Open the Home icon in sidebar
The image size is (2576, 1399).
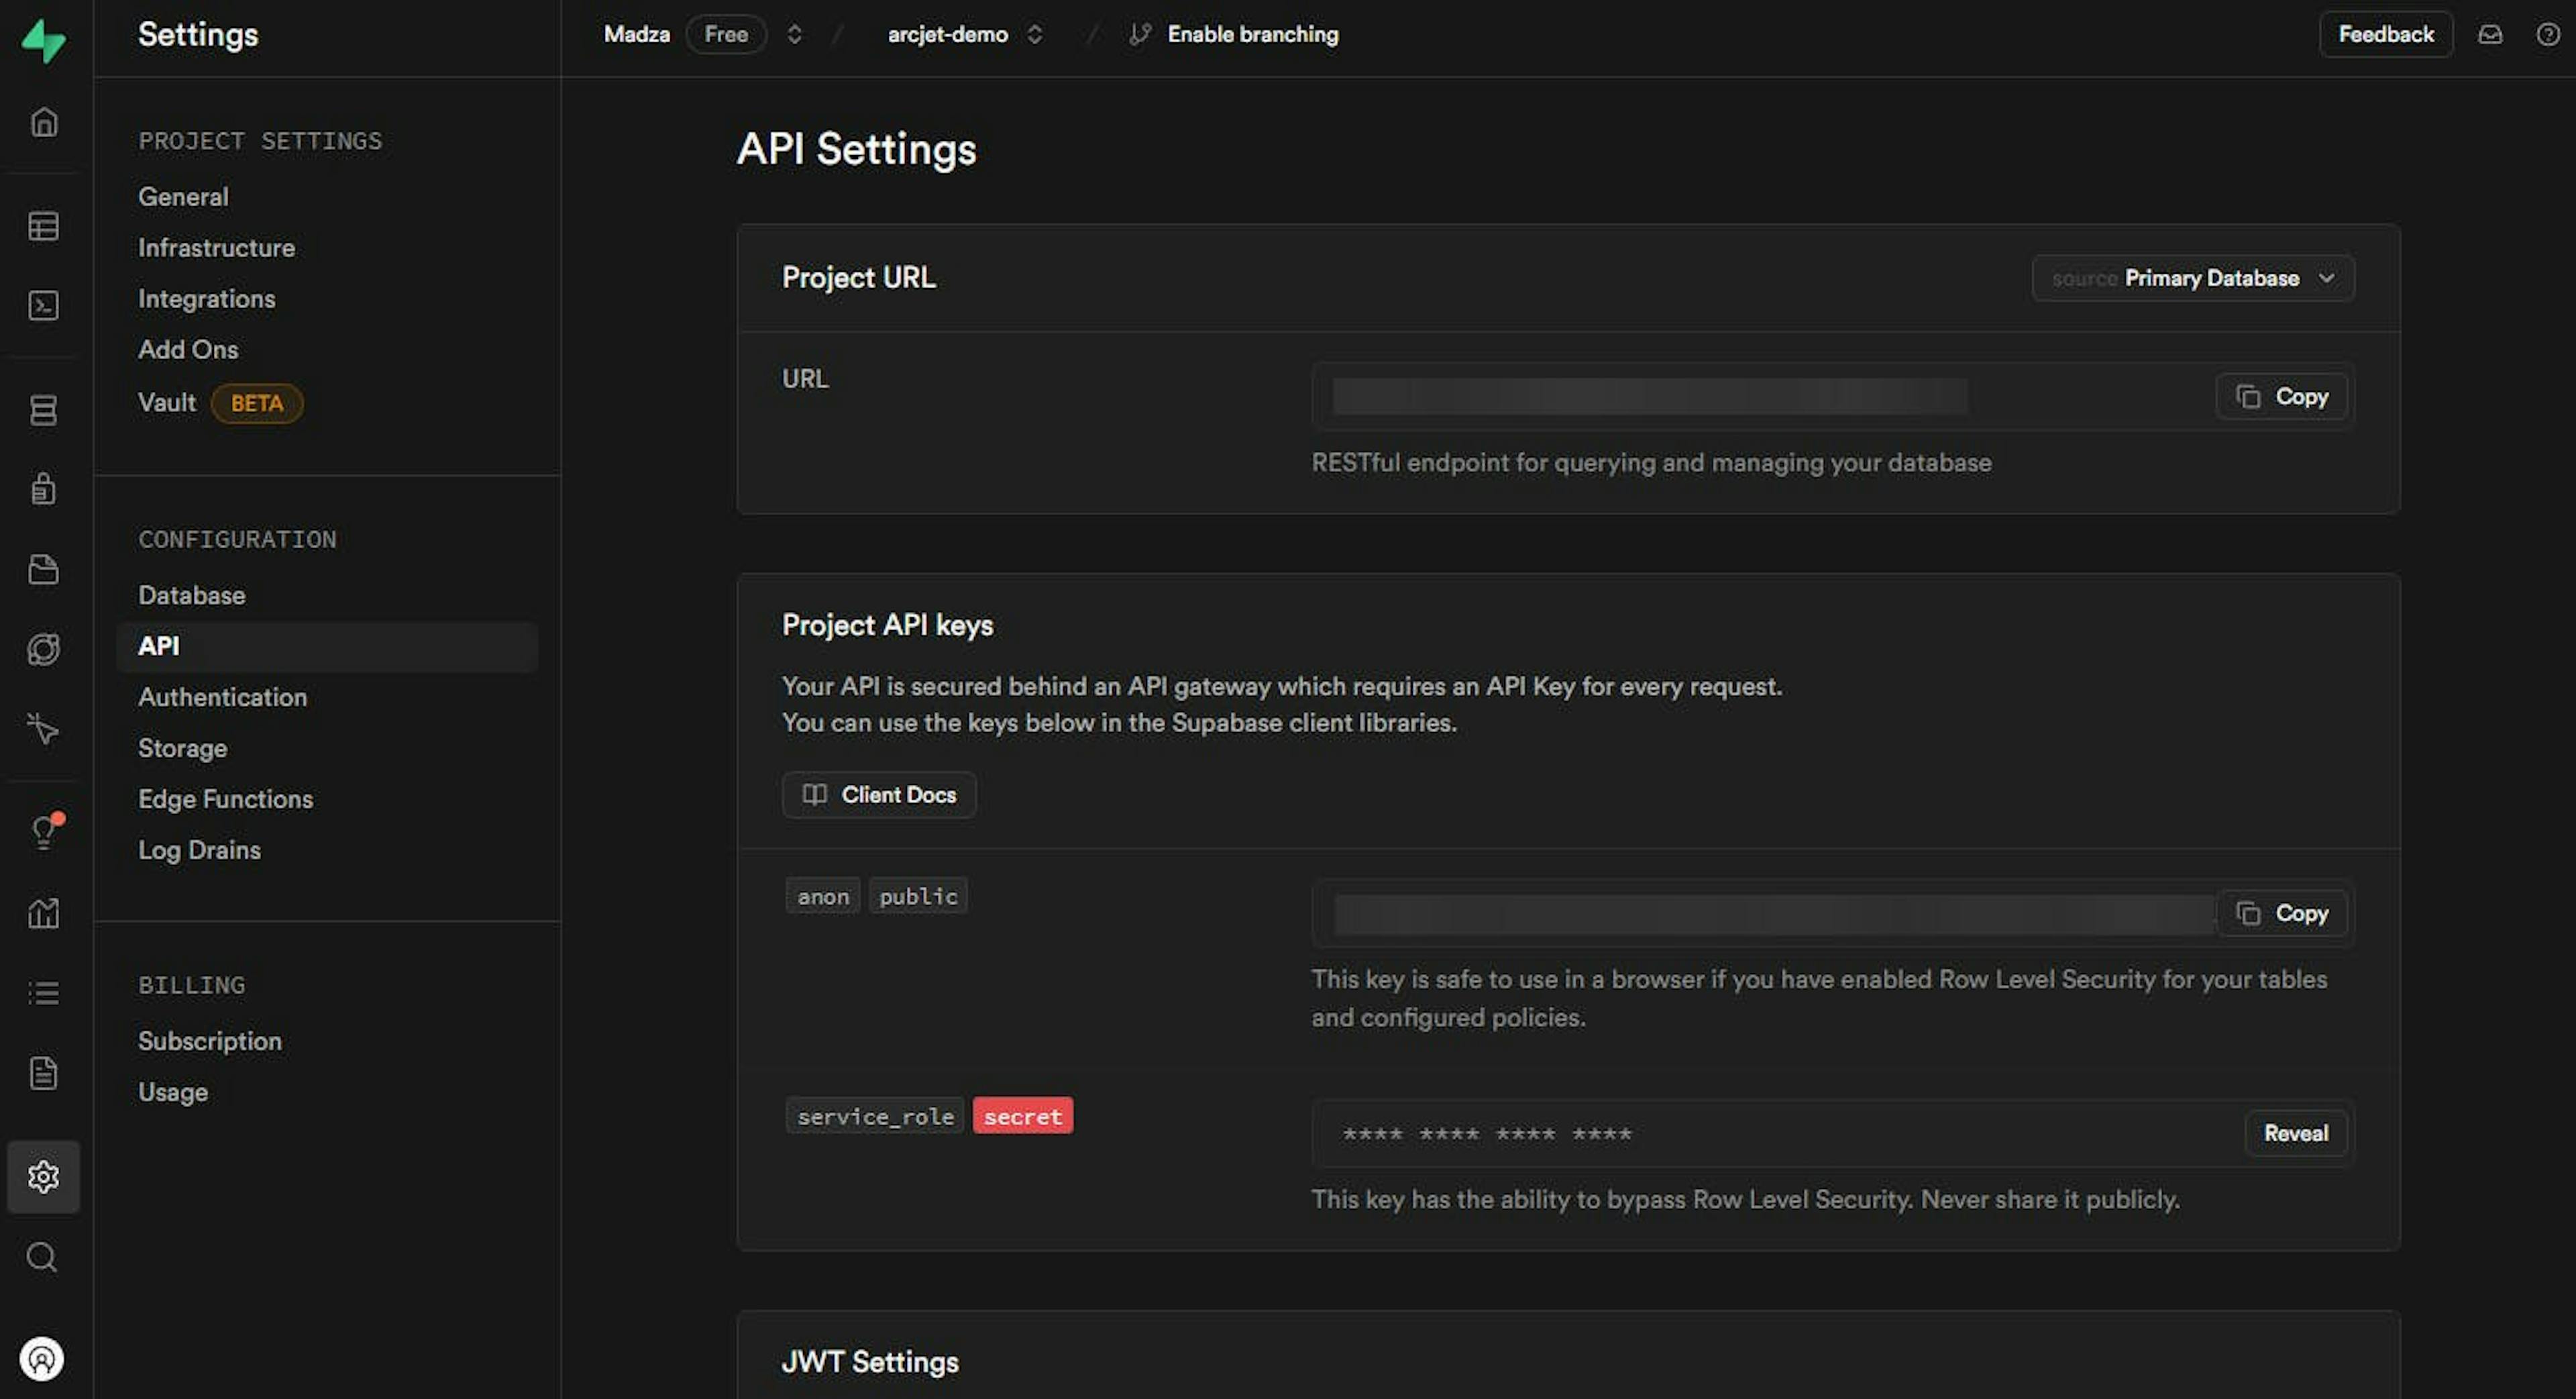[43, 122]
